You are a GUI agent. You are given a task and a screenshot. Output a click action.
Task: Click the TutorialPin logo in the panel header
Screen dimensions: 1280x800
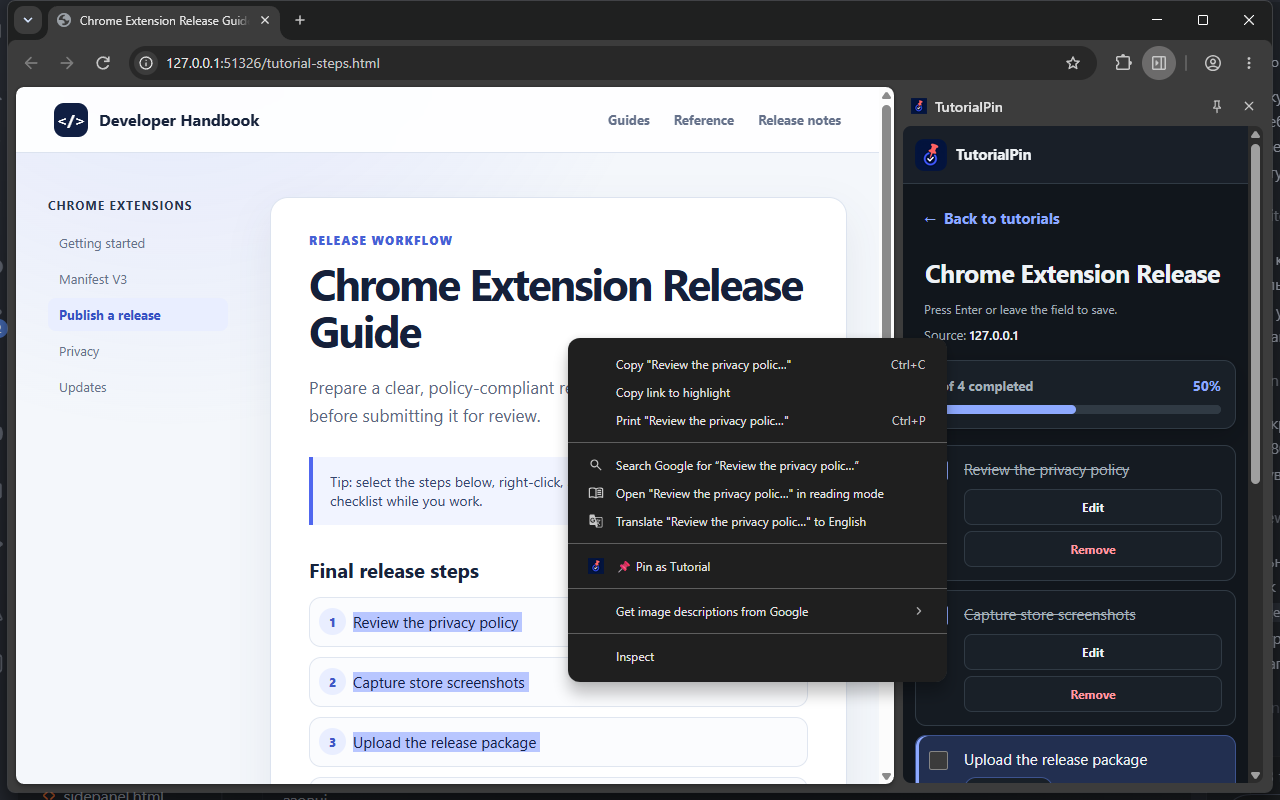tap(931, 155)
